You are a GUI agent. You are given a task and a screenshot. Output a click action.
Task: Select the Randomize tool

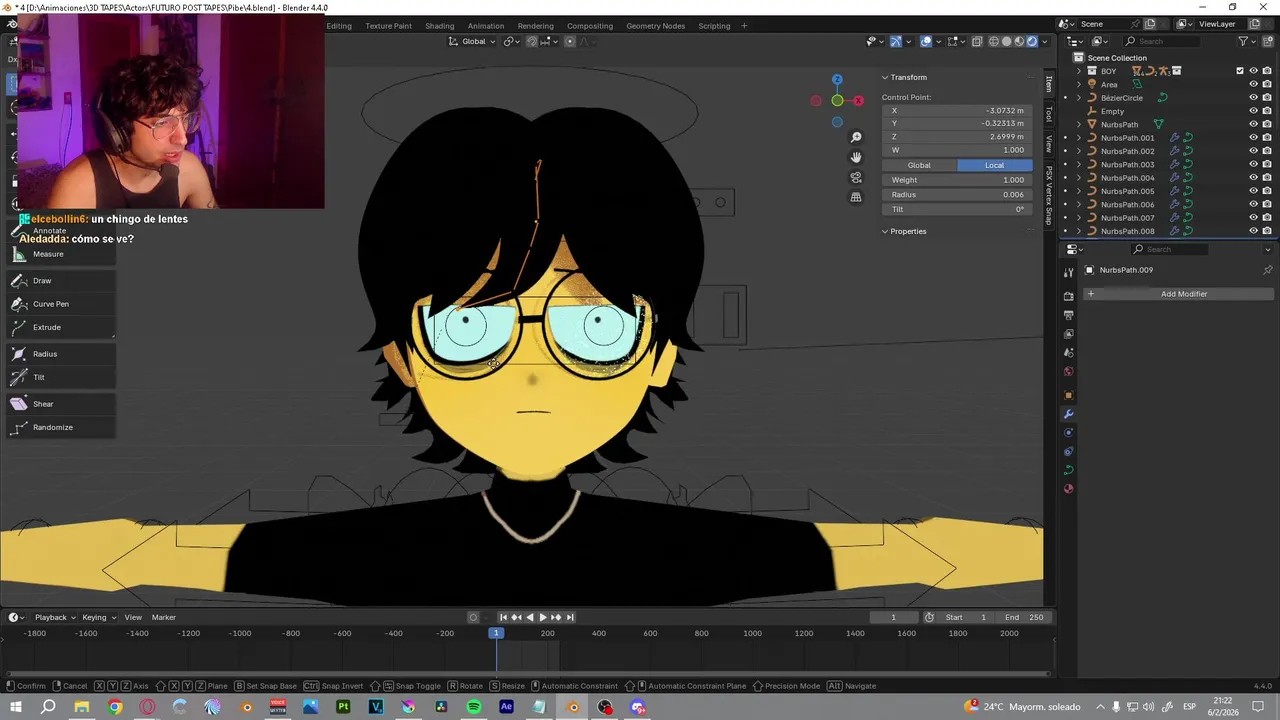pos(60,427)
